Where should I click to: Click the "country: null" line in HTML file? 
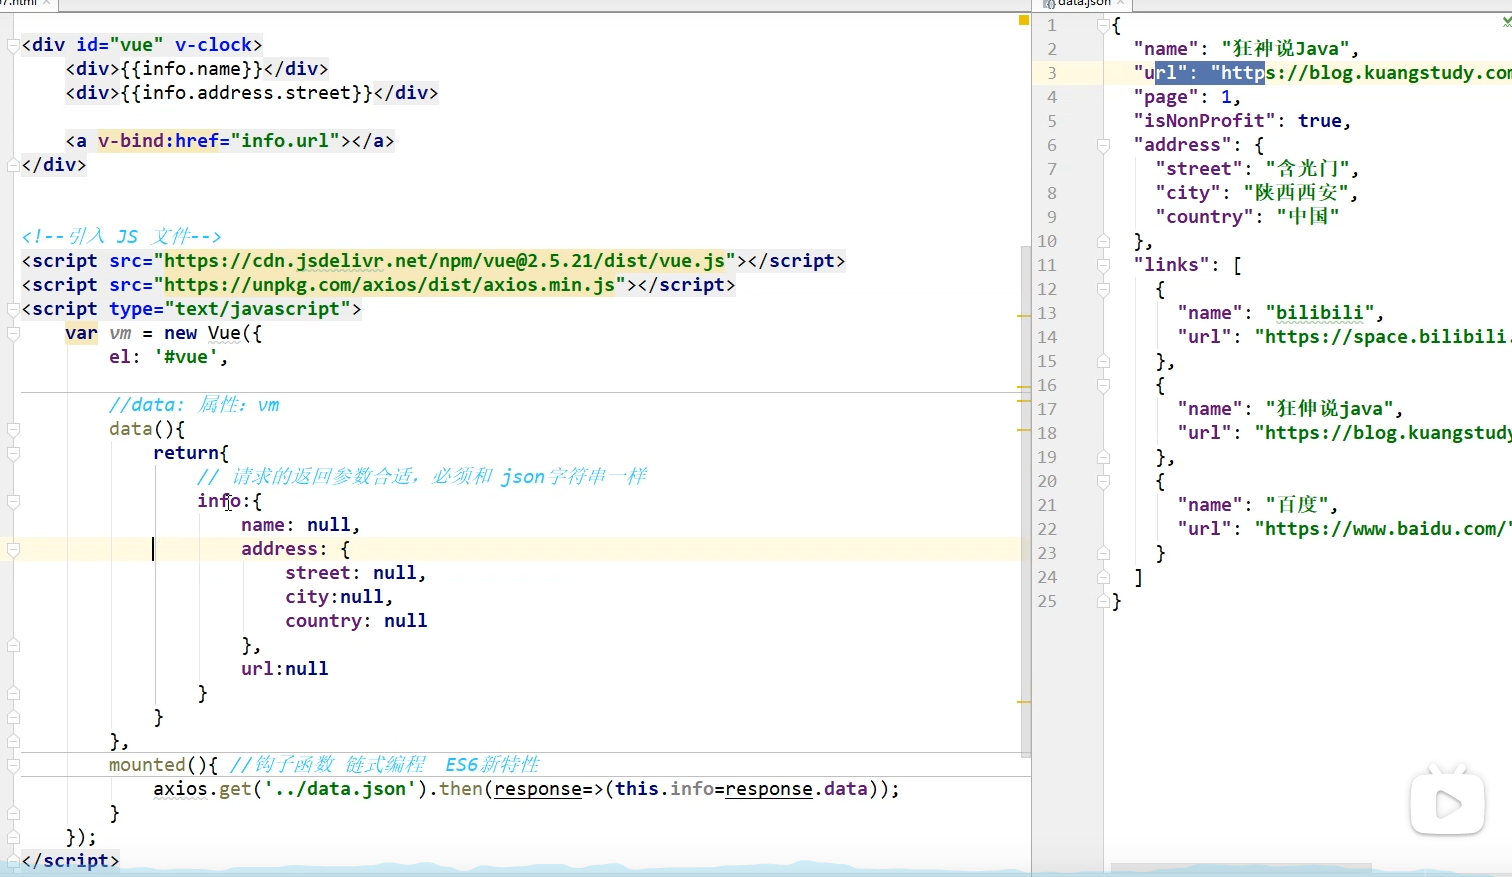coord(356,621)
